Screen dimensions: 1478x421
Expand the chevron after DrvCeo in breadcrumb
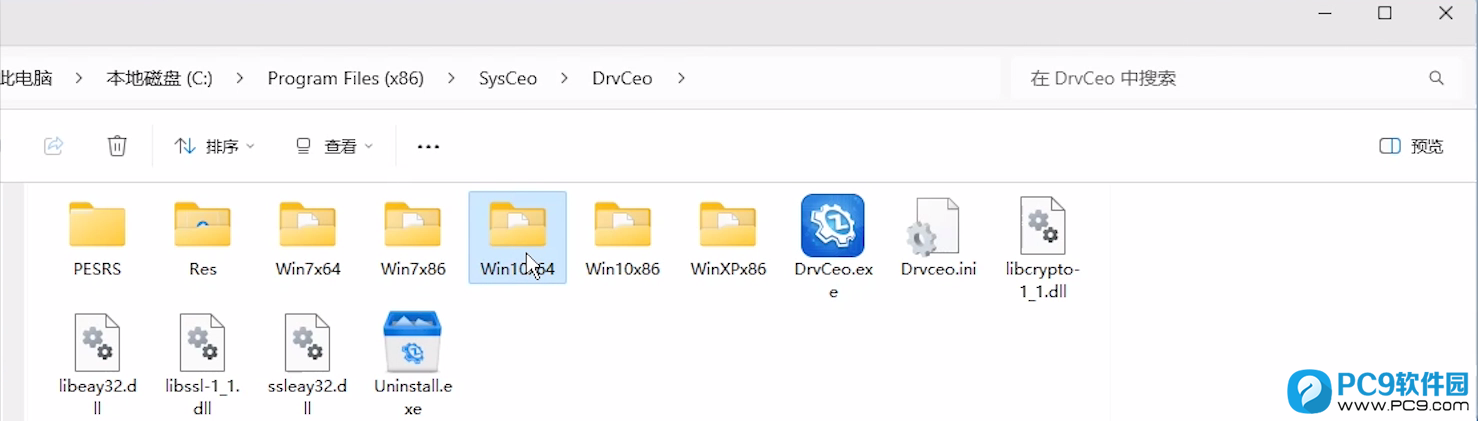(681, 78)
